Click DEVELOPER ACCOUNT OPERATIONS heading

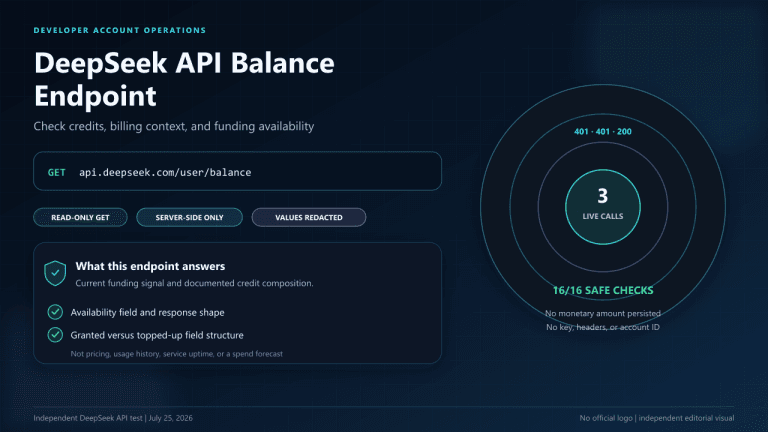click(120, 30)
